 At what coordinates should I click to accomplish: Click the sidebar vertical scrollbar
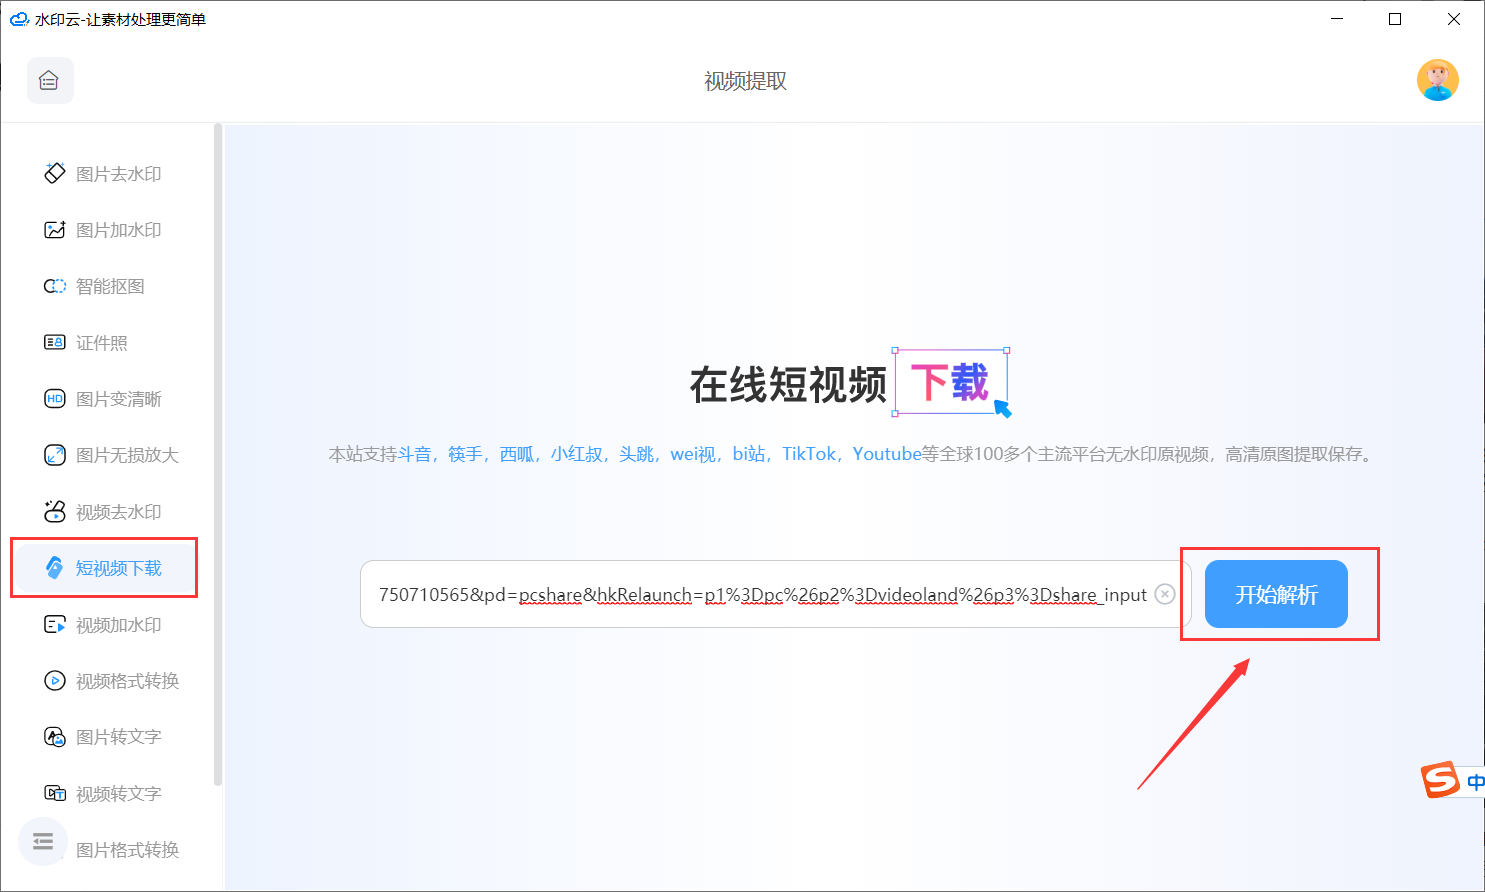[x=218, y=450]
